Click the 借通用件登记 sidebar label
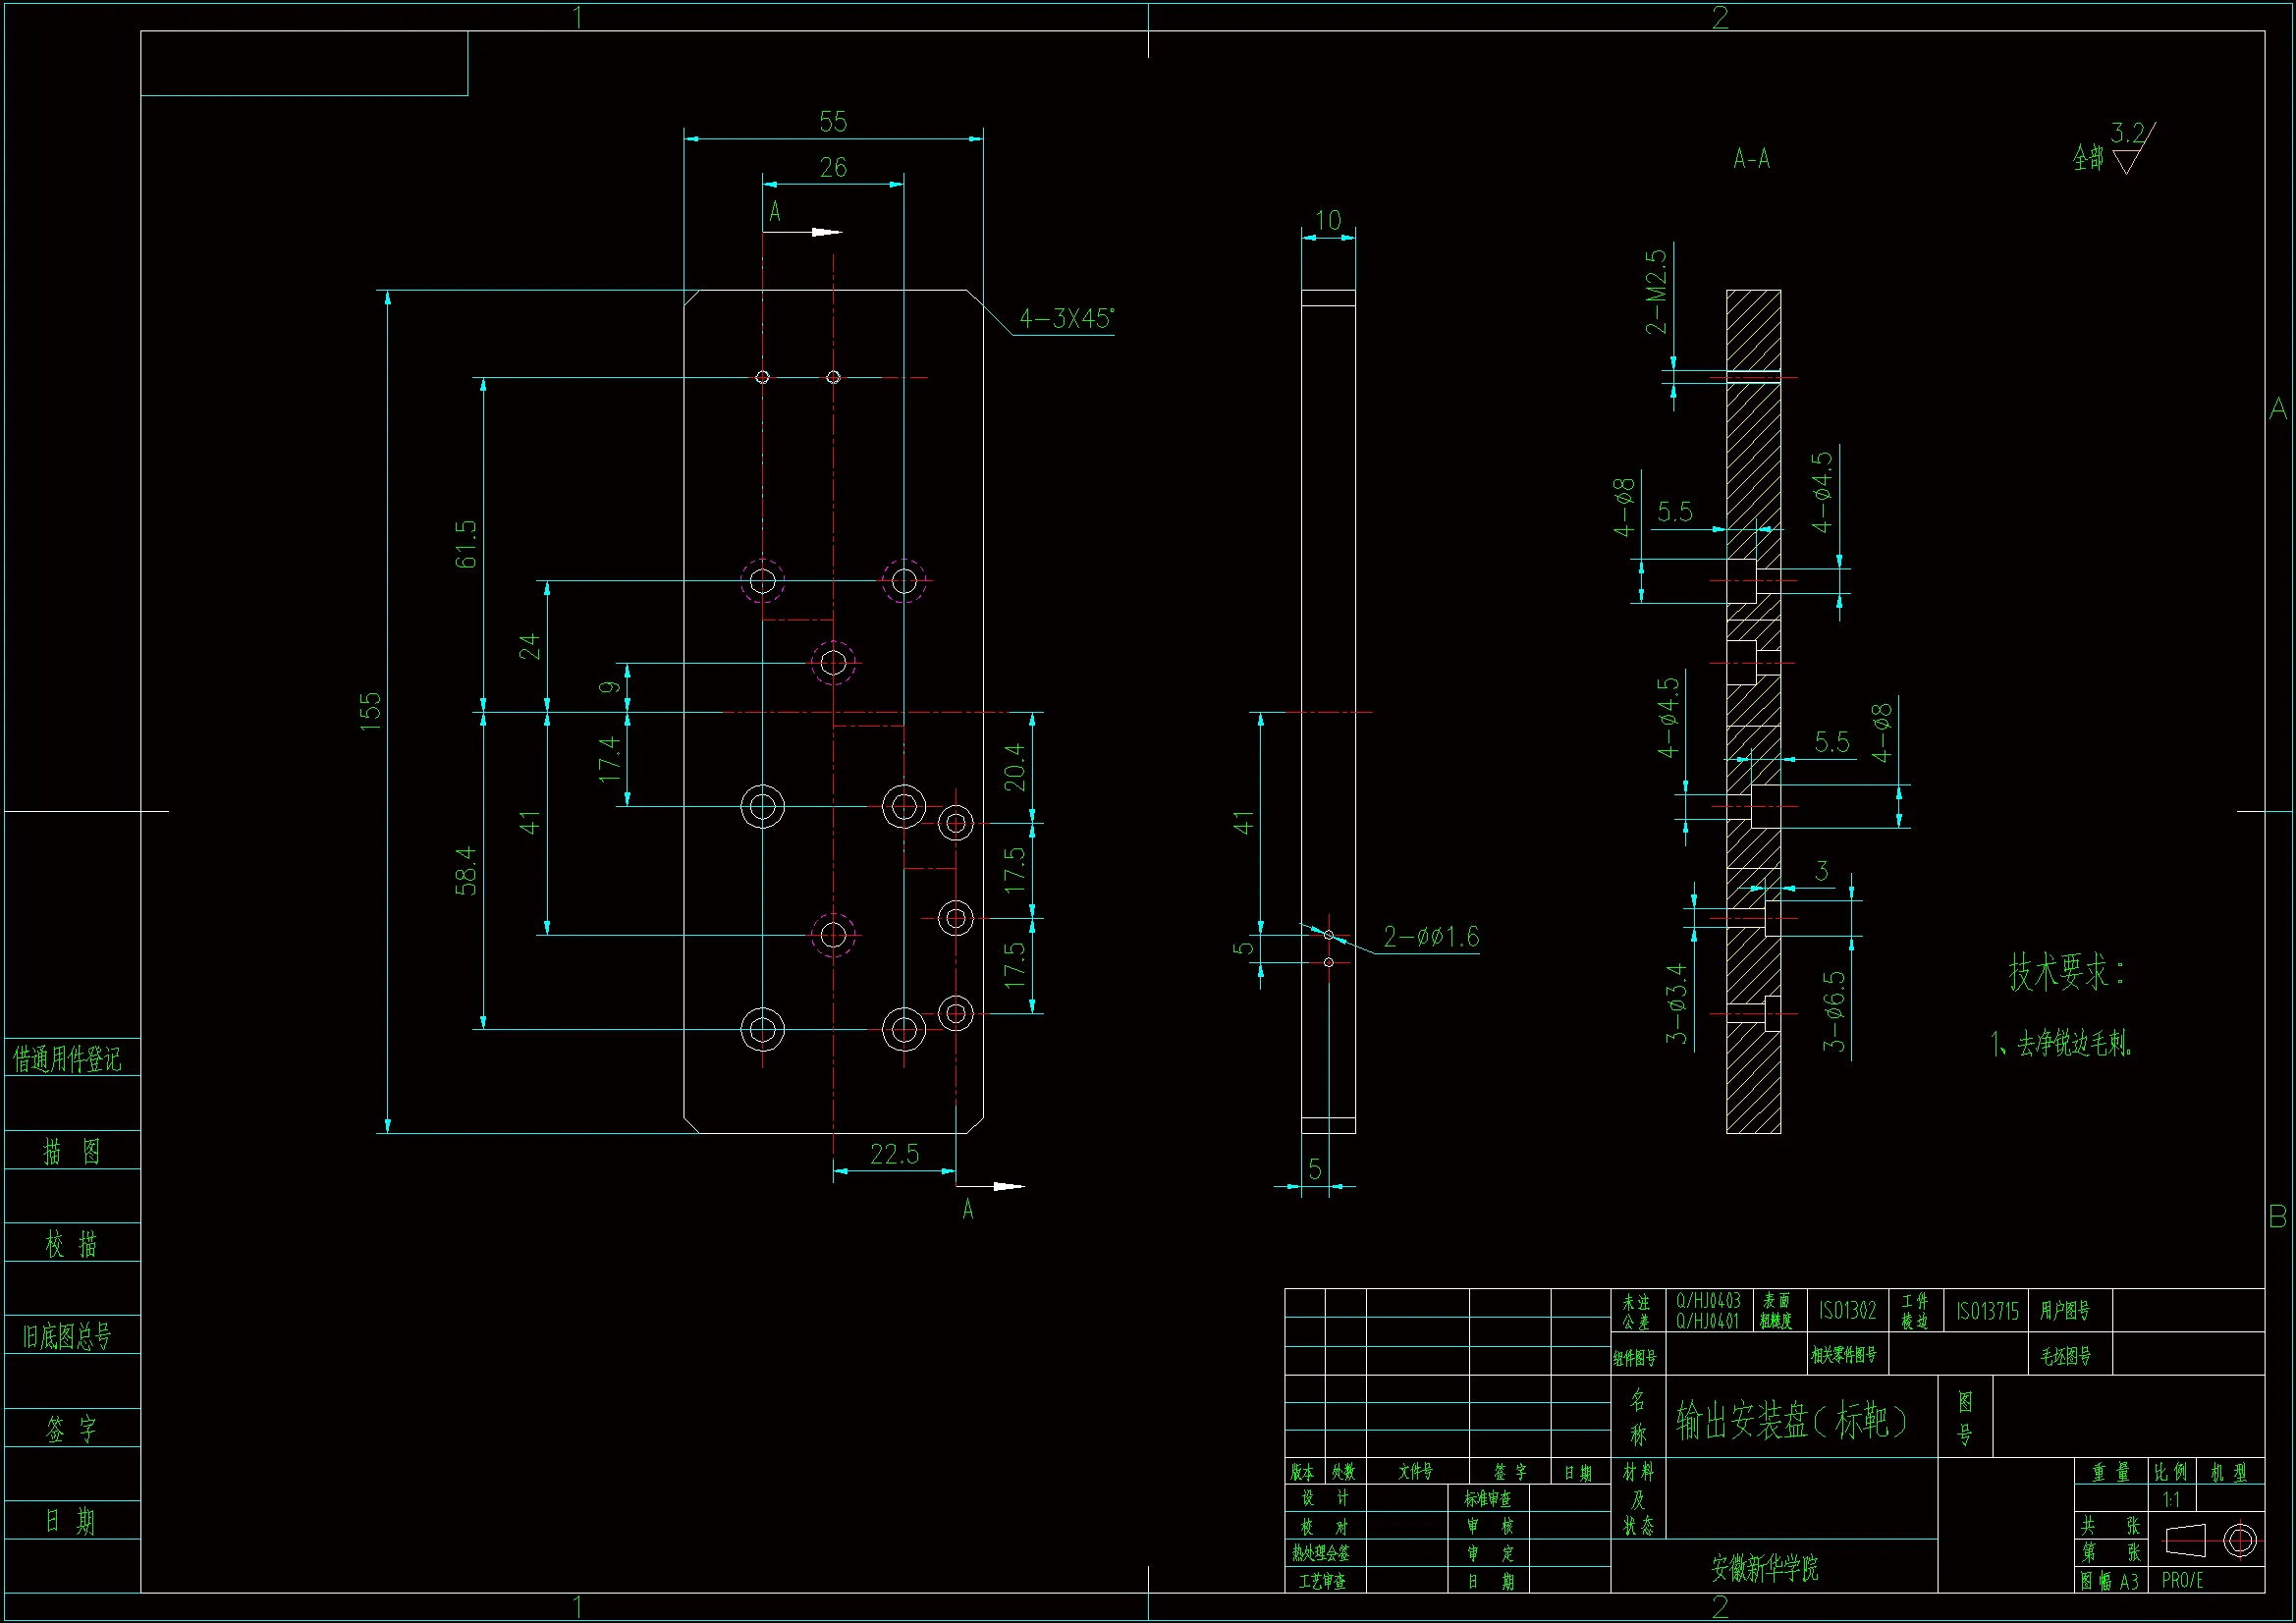 (x=67, y=1059)
